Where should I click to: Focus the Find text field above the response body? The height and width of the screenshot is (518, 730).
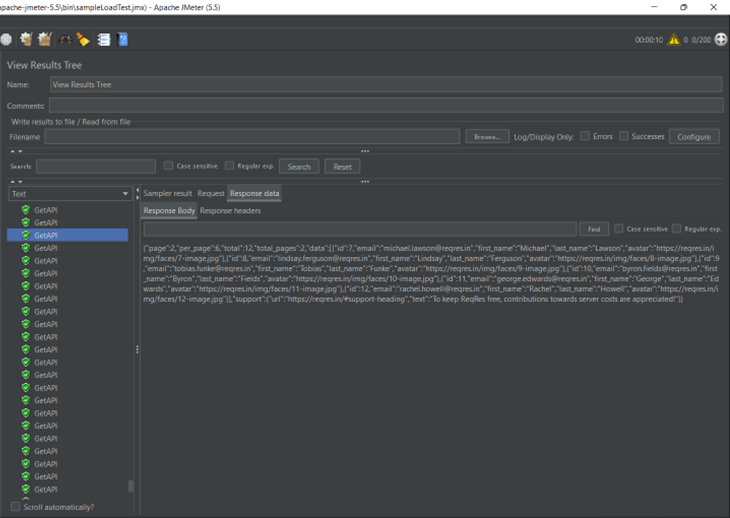[360, 229]
